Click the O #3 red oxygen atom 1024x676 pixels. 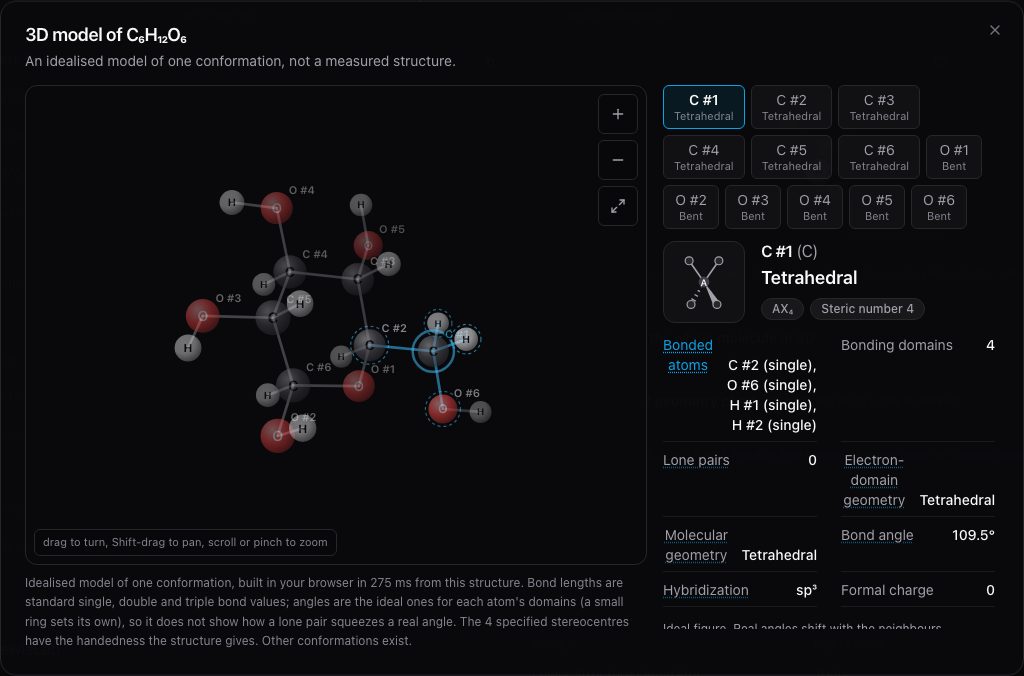[x=202, y=316]
